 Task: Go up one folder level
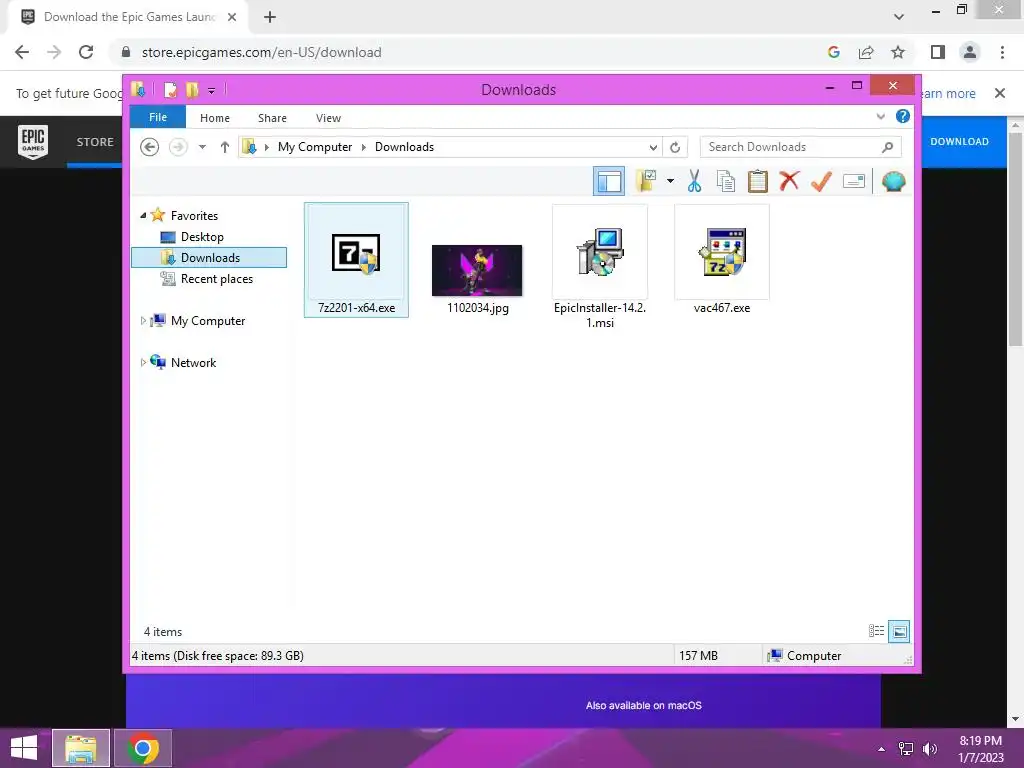[x=225, y=147]
